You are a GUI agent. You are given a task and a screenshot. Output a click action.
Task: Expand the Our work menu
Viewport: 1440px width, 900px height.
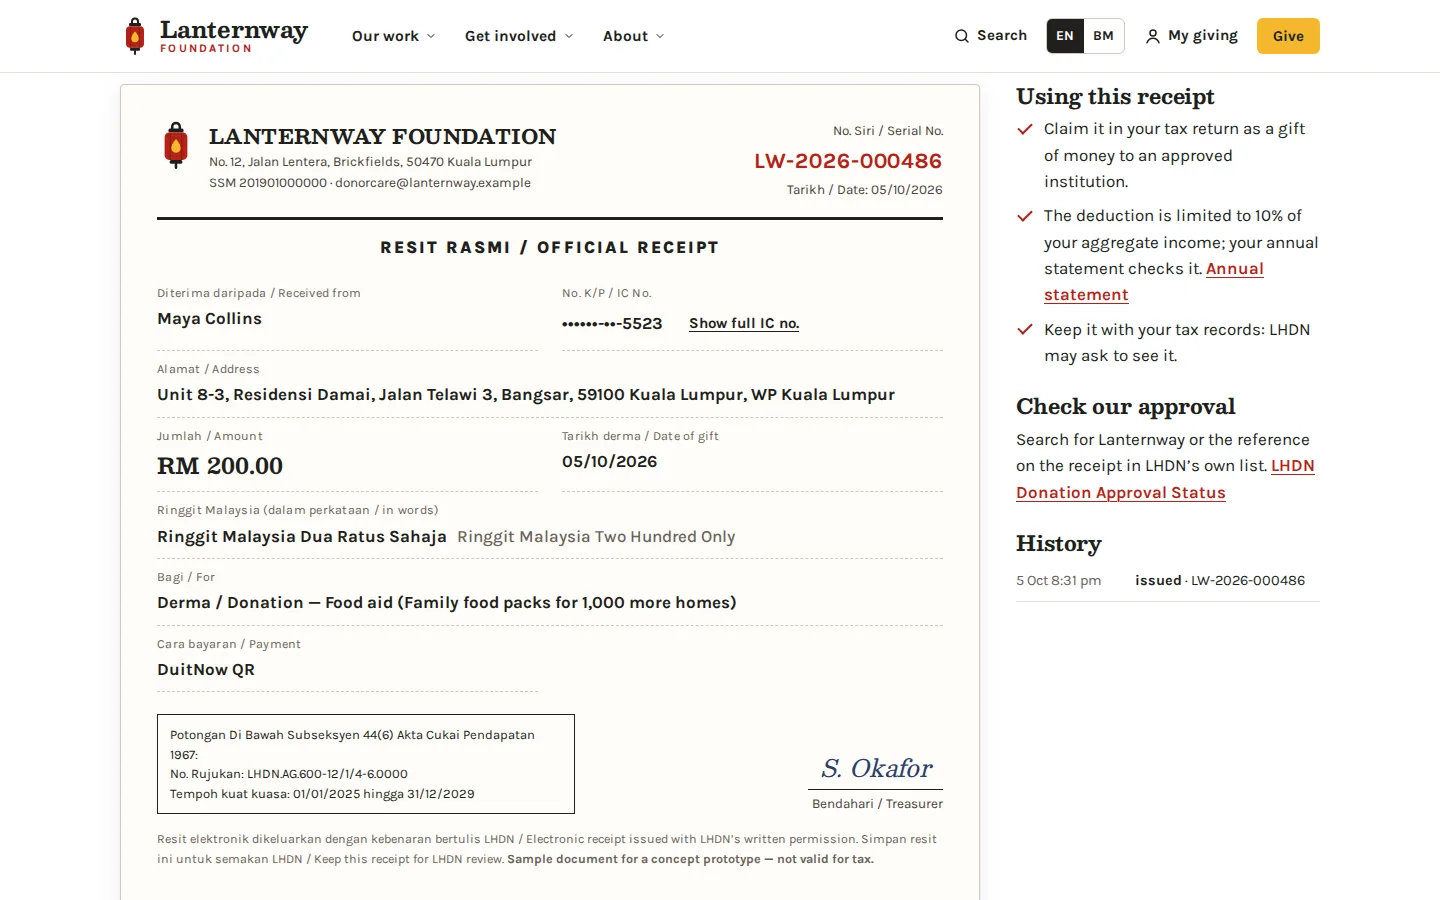(394, 36)
